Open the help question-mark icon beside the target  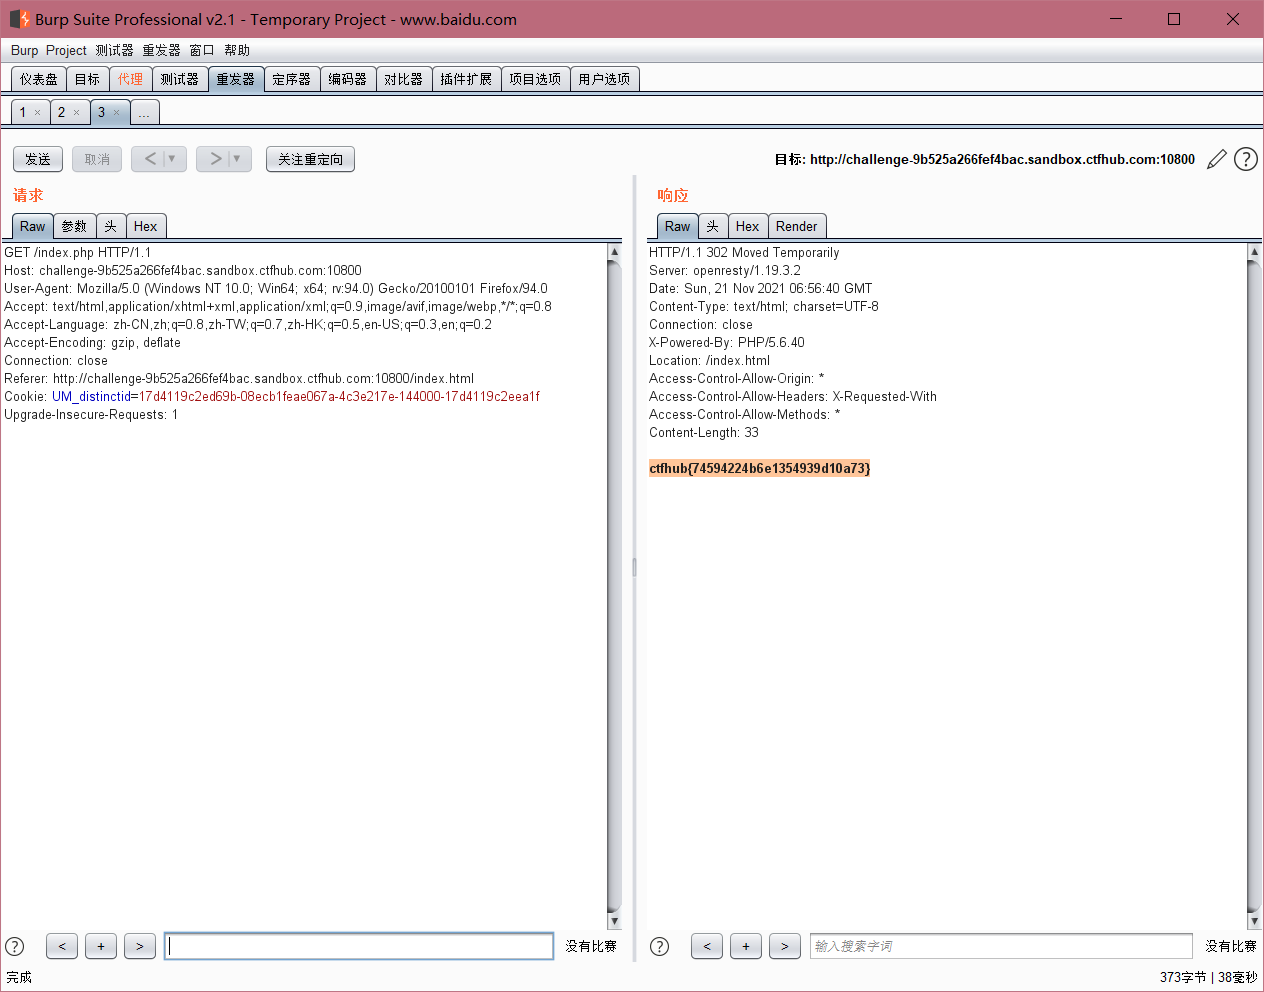[1245, 159]
